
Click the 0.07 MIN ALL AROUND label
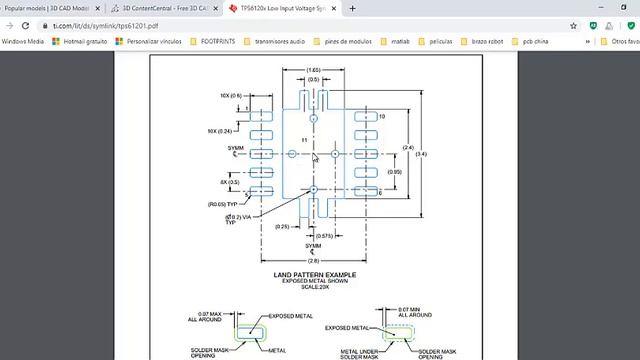[x=415, y=312]
